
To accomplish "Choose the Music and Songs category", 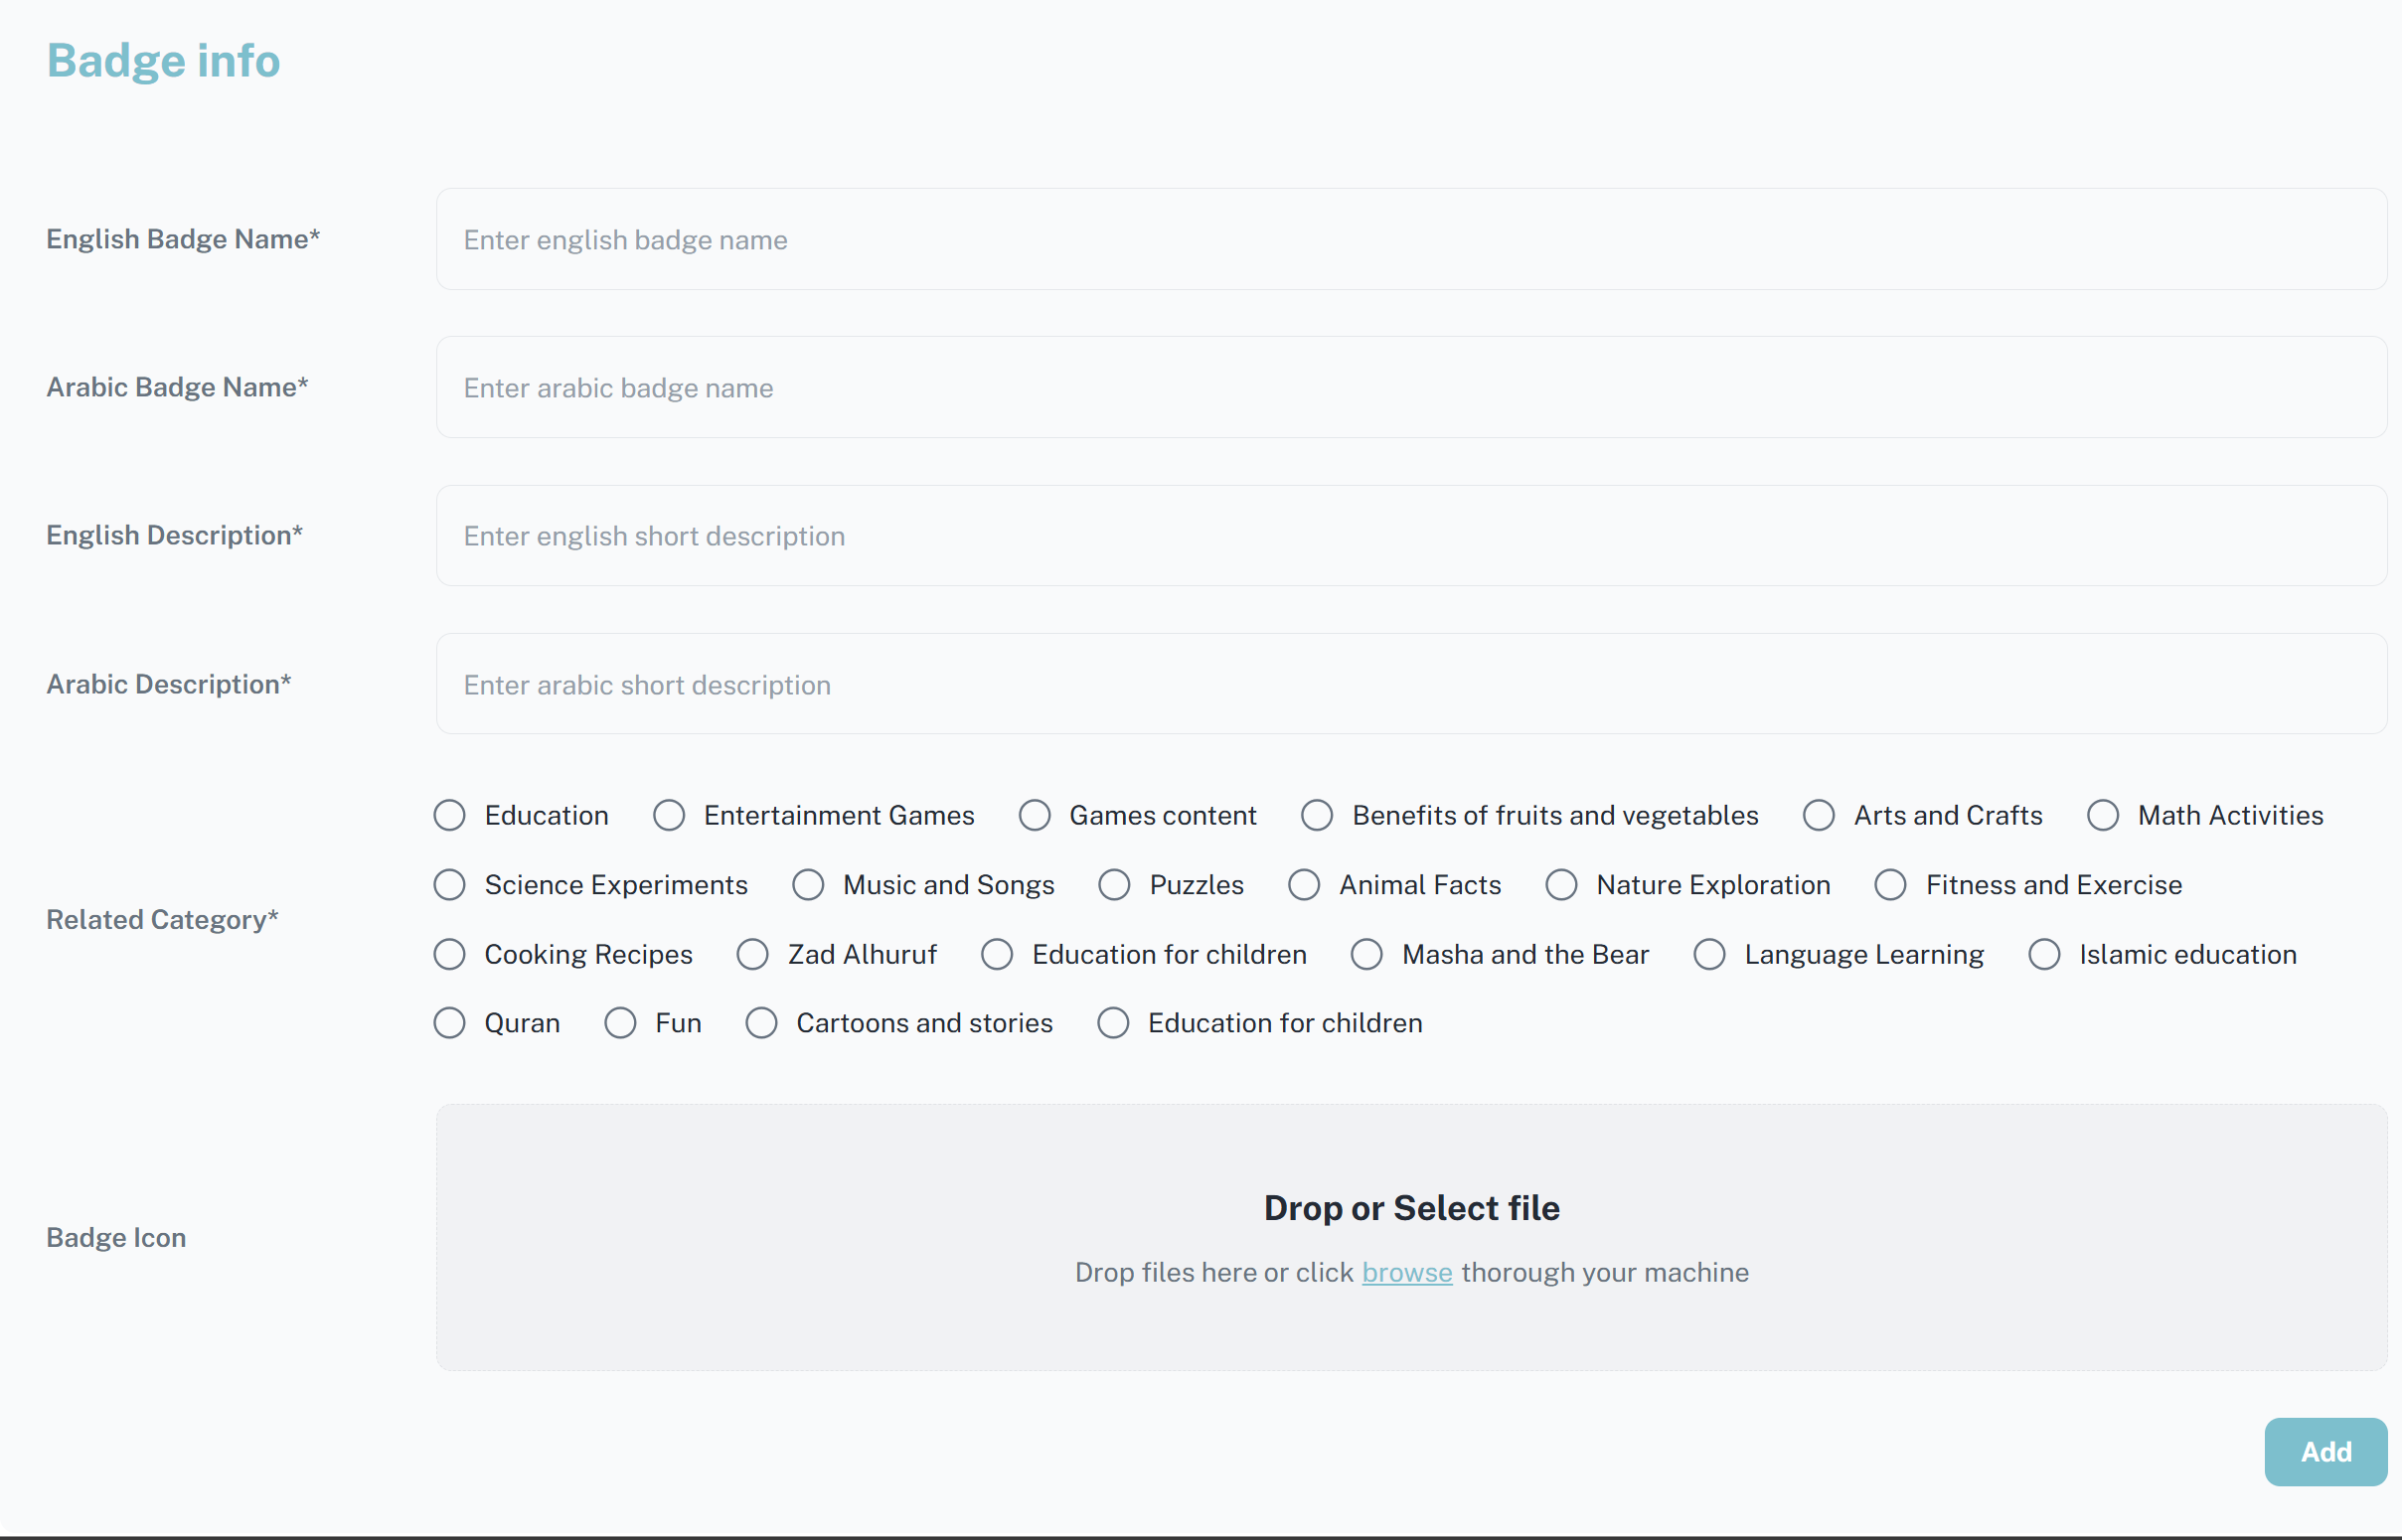I will click(x=808, y=885).
